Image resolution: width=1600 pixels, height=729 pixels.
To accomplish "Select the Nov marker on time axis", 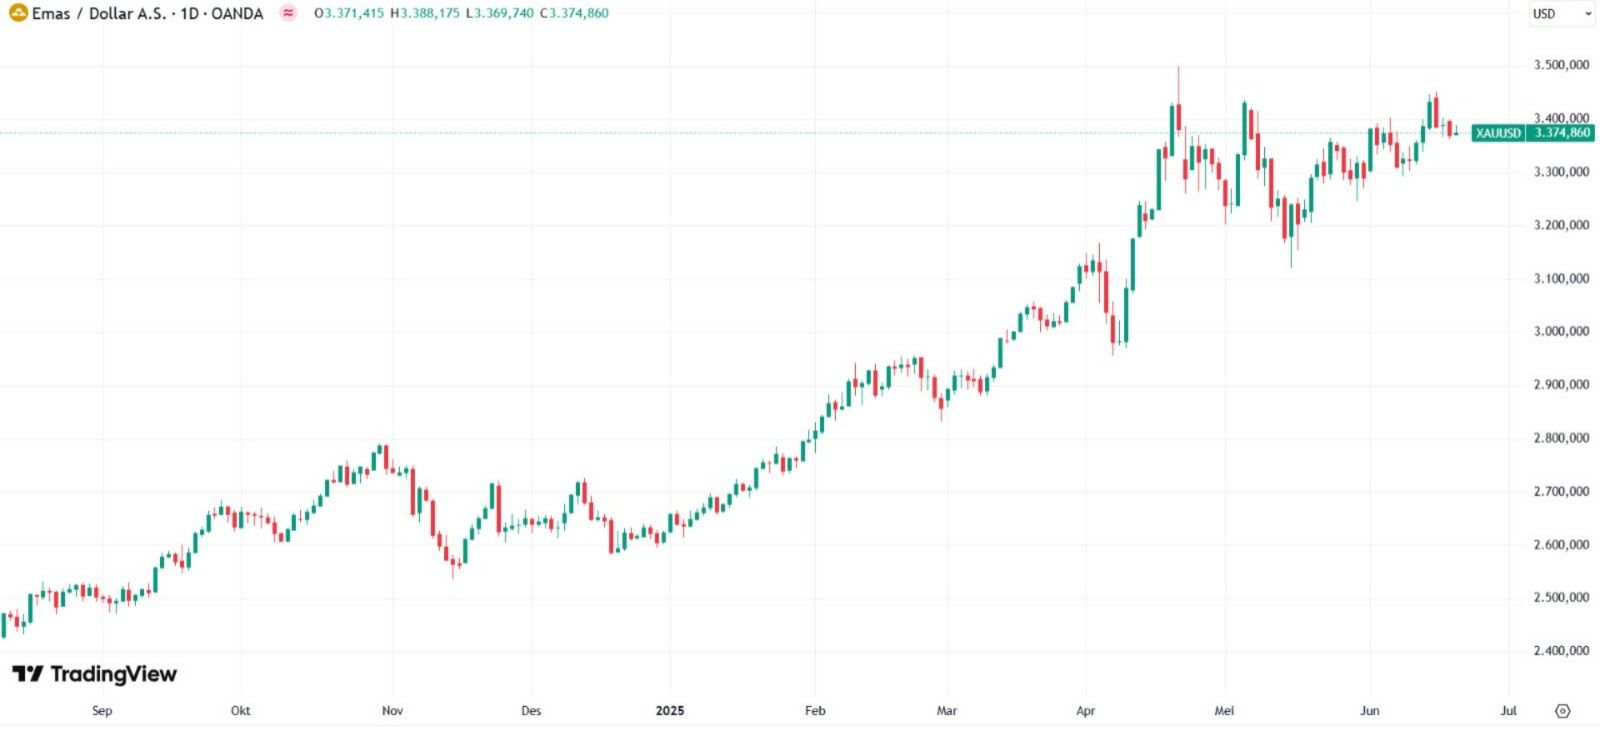I will [x=392, y=711].
